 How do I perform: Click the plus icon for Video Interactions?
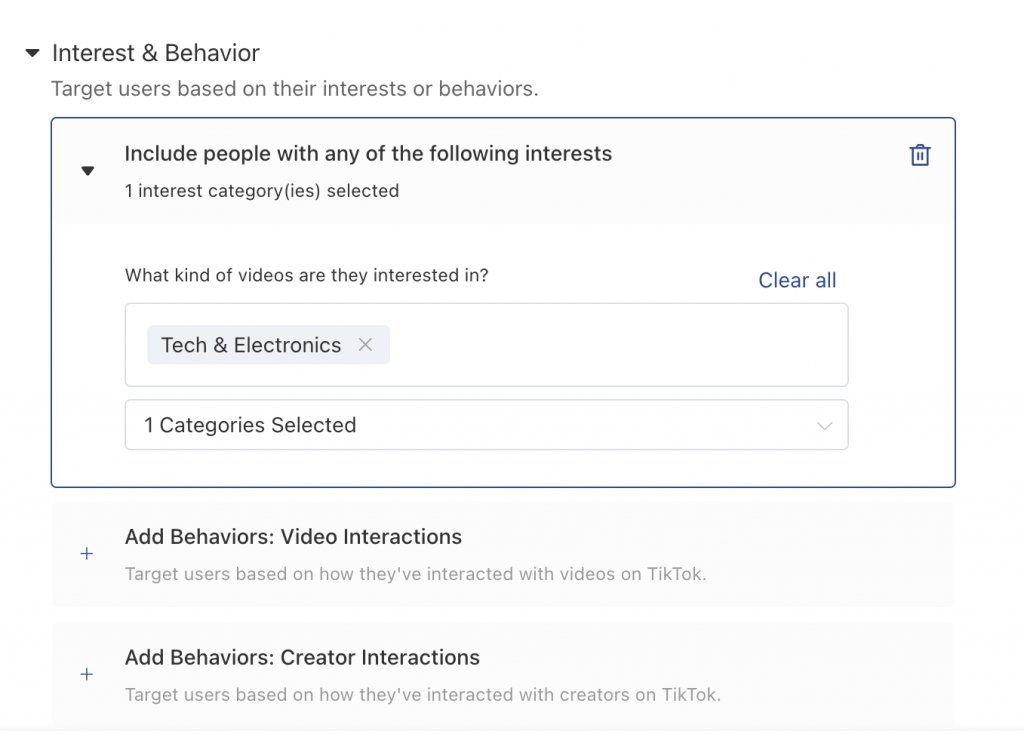coord(87,554)
